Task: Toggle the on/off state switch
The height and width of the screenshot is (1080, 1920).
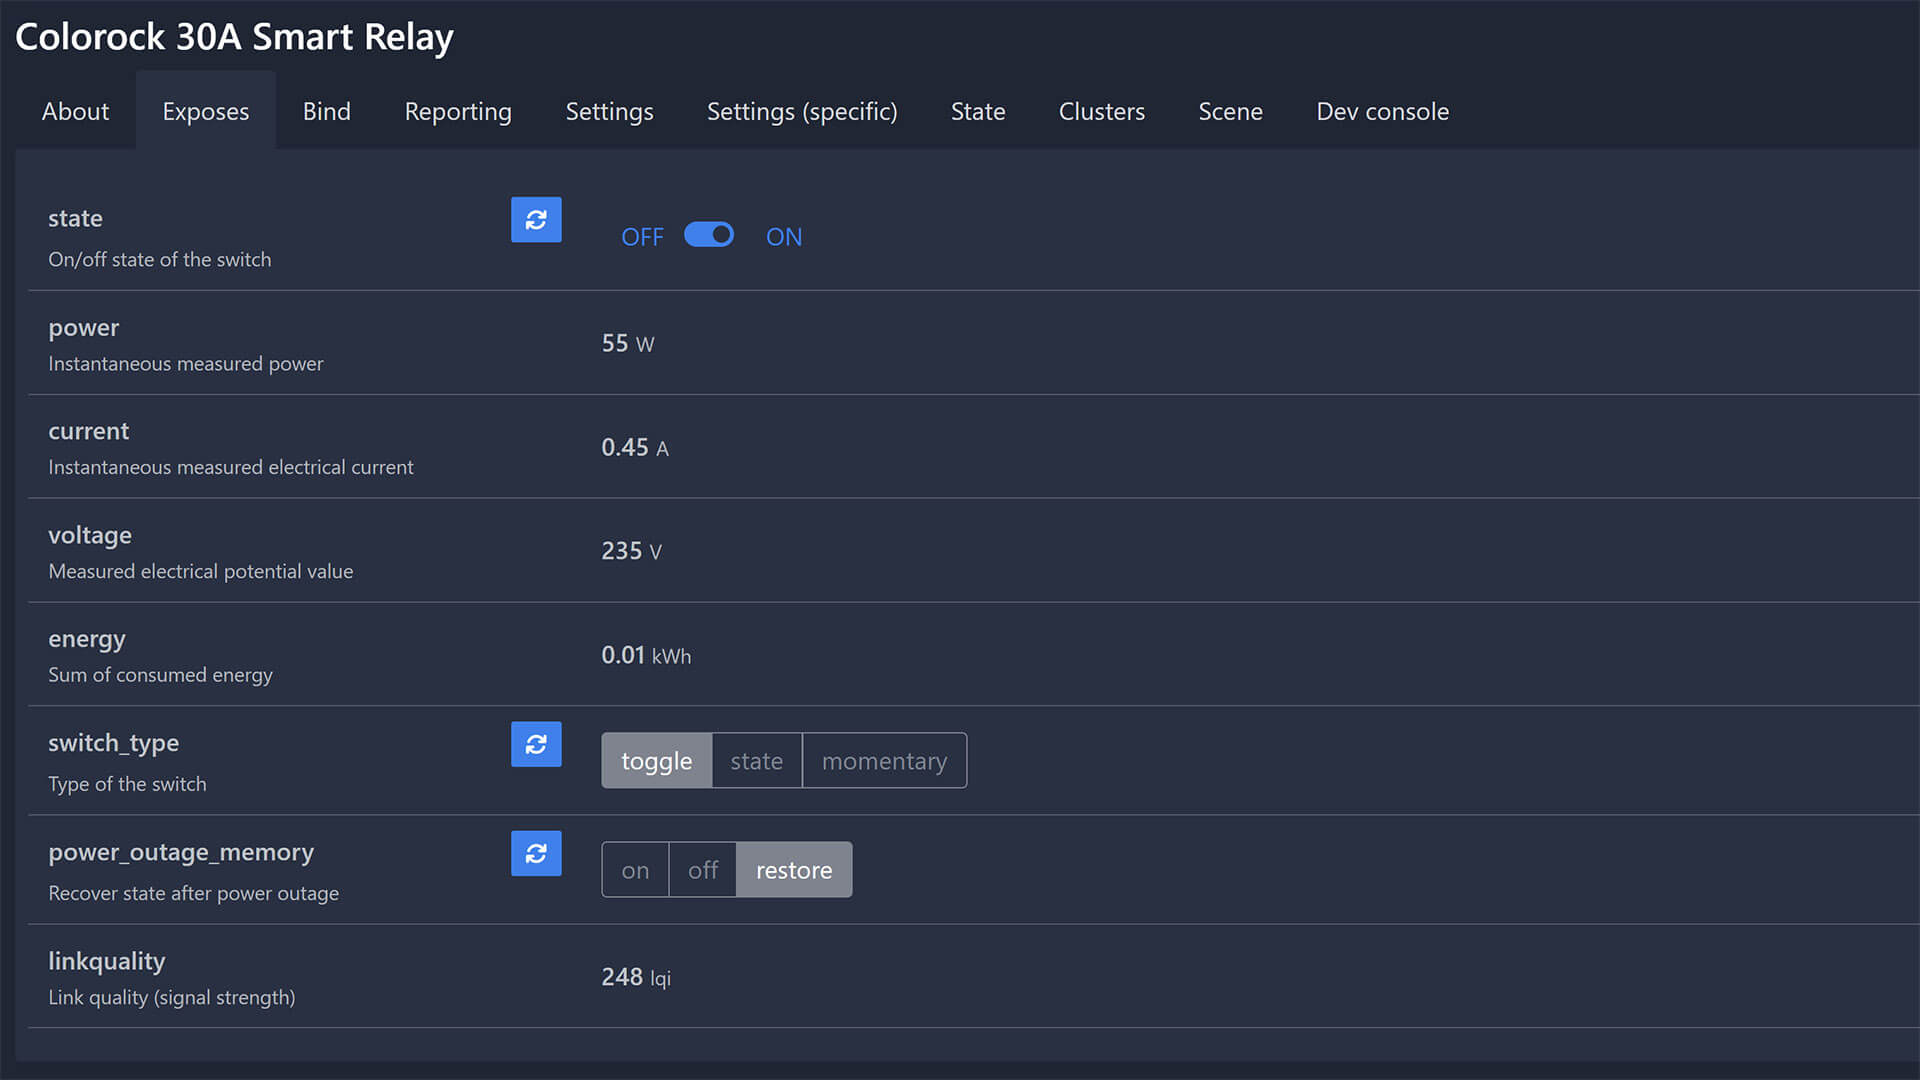Action: [709, 234]
